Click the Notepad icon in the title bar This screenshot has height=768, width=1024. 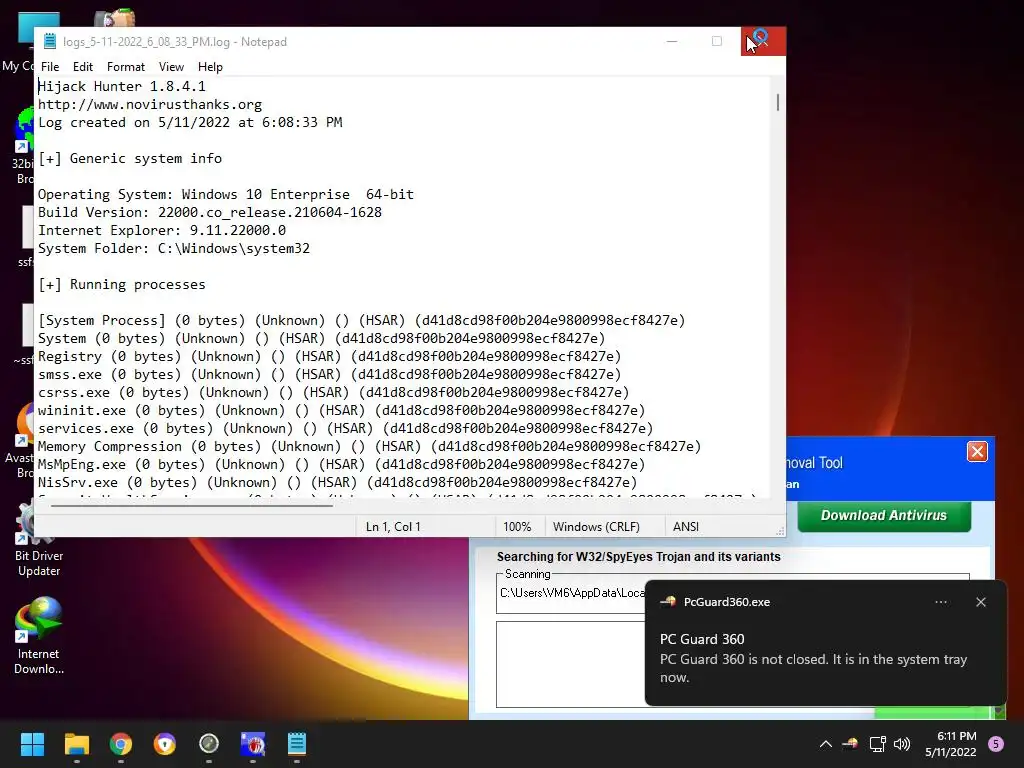(50, 42)
